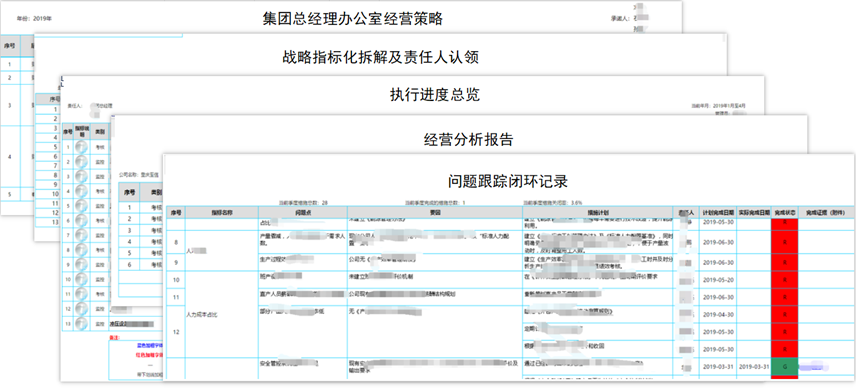Click the row 2 status ball in 执行进度总览
856x389 pixels.
click(81, 162)
